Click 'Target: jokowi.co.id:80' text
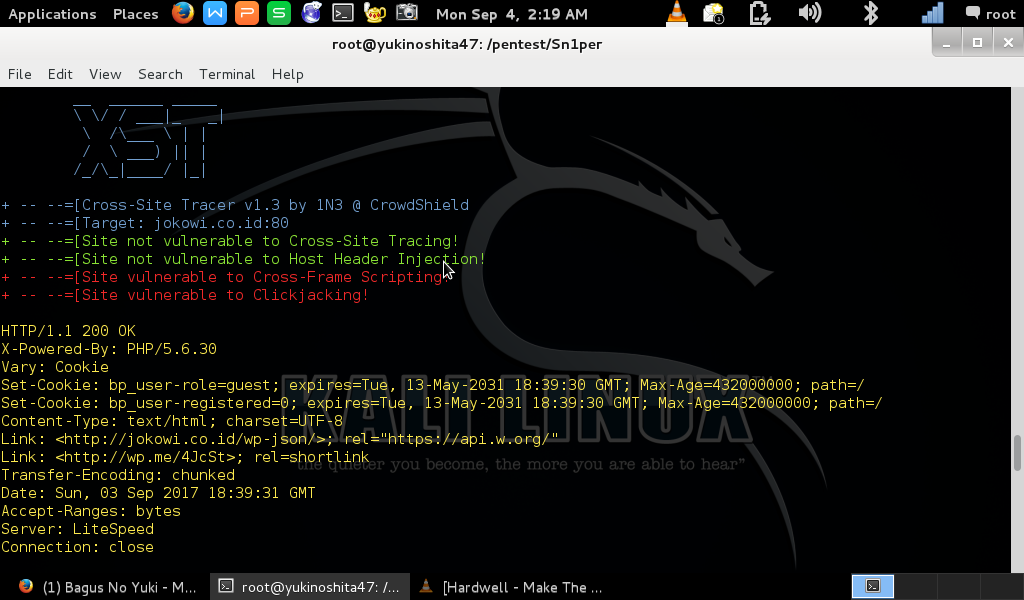 [185, 223]
